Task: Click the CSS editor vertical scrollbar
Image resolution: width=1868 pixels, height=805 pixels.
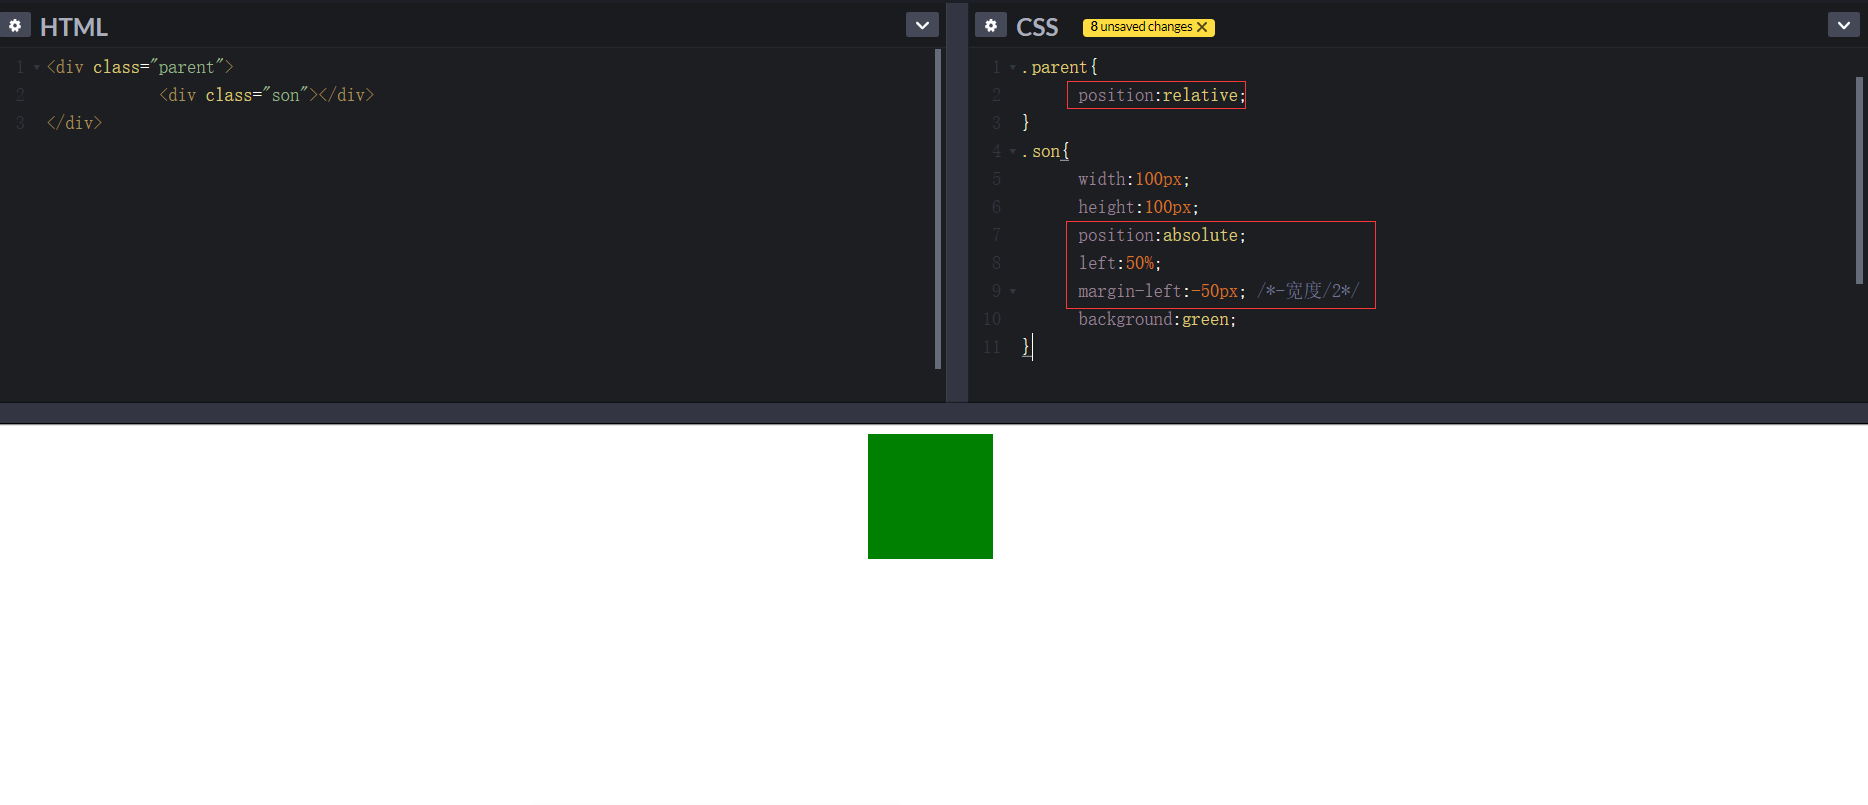Action: click(x=1859, y=180)
